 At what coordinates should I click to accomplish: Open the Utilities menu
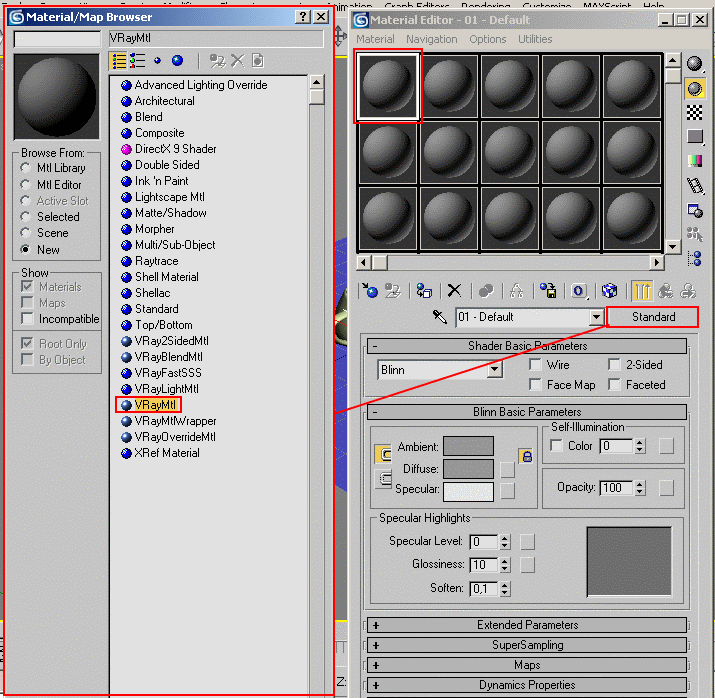tap(535, 39)
